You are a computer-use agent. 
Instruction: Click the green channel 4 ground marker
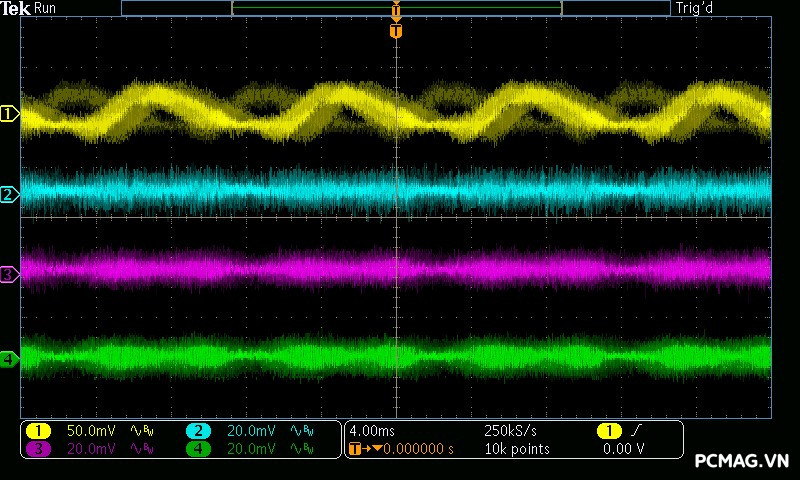[9, 359]
